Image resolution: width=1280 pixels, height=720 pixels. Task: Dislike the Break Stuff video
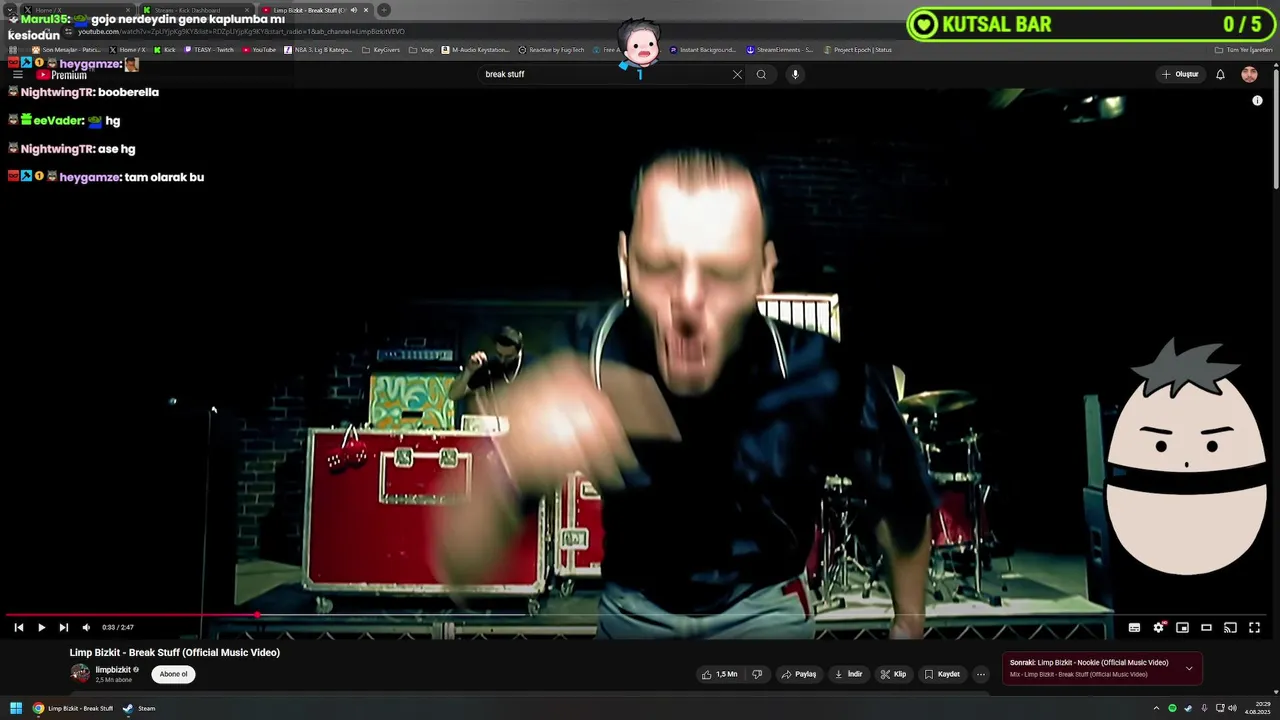click(757, 674)
